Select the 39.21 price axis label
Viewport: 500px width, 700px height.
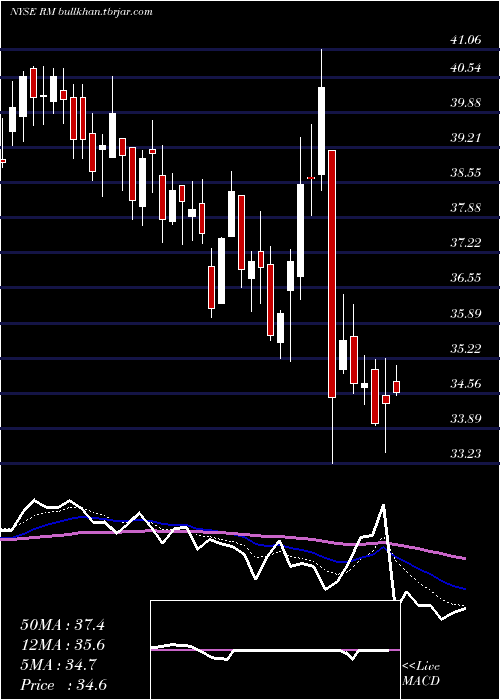pyautogui.click(x=465, y=138)
